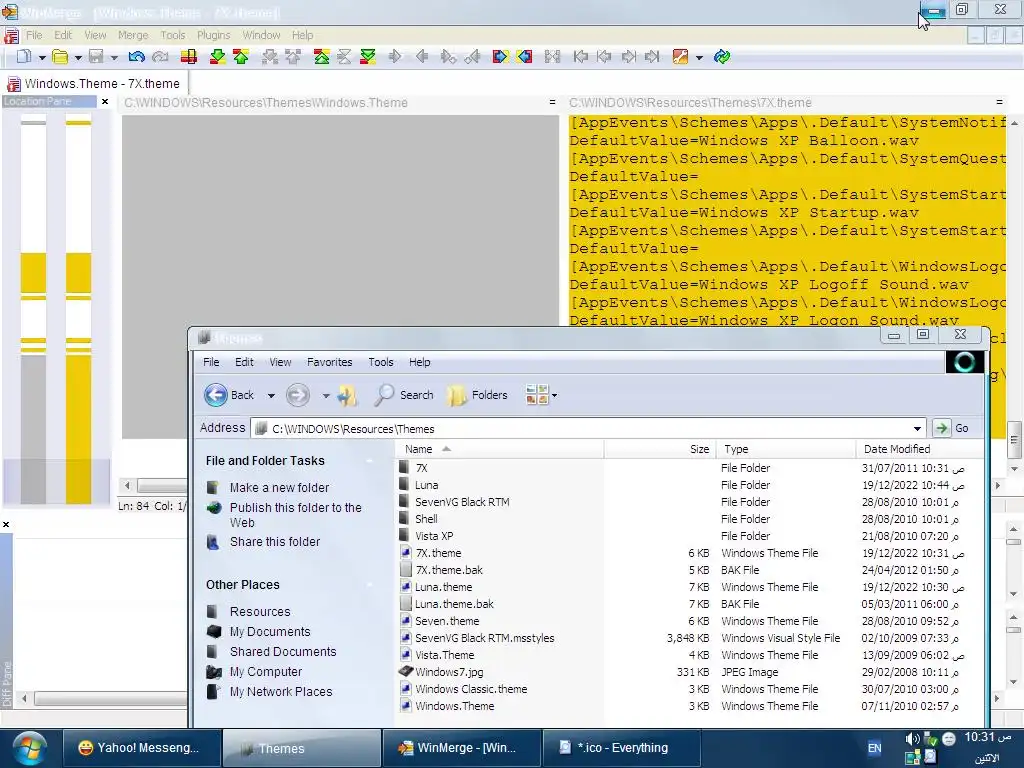
Task: Select the Luna folder
Action: coord(426,485)
